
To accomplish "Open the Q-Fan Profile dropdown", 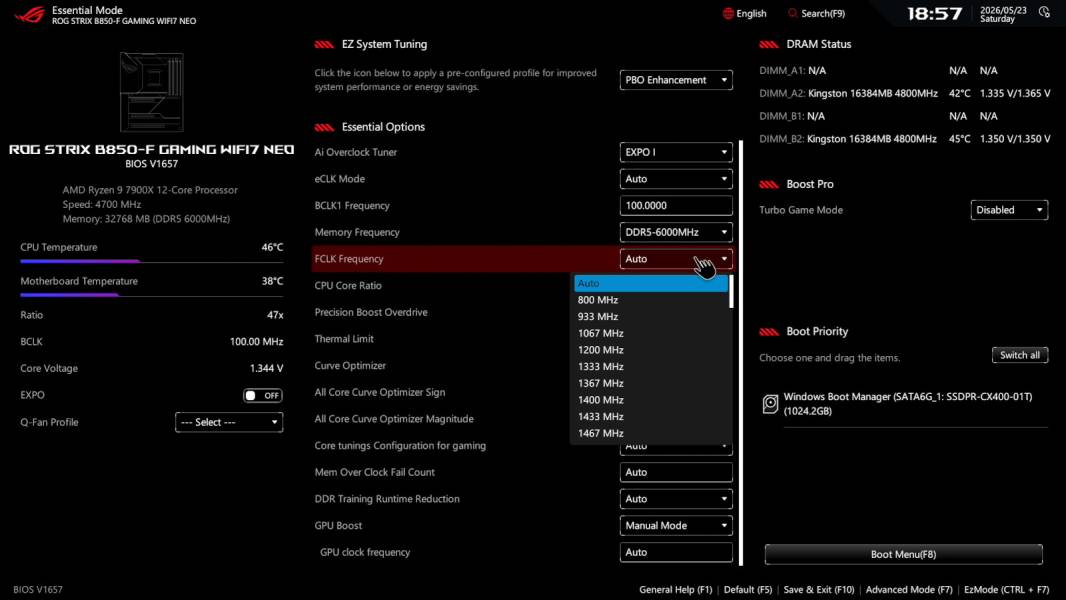I will point(229,422).
